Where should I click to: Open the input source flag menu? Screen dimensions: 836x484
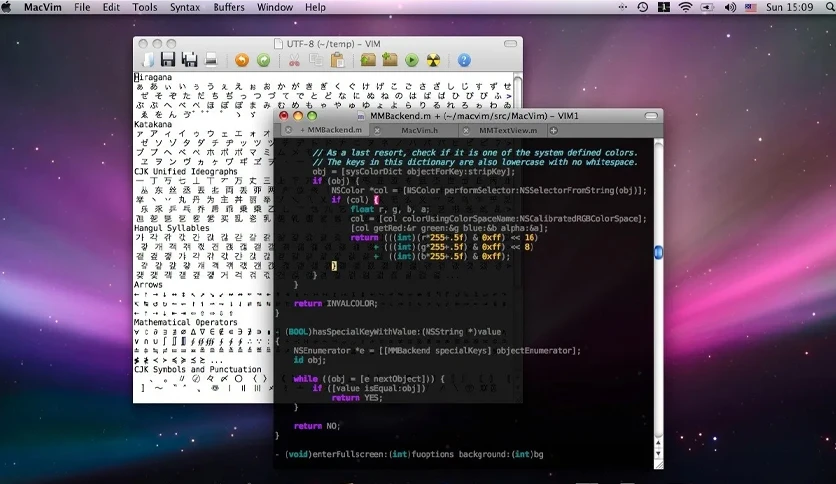(751, 7)
